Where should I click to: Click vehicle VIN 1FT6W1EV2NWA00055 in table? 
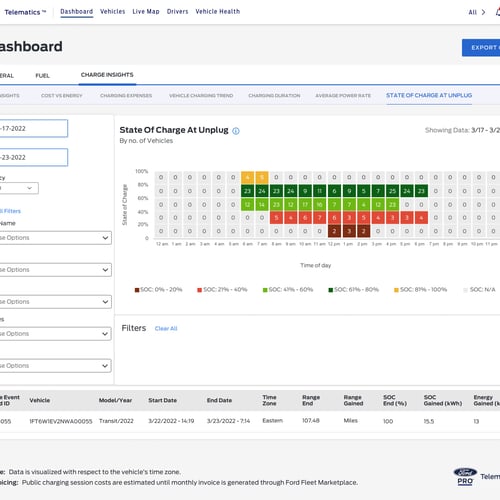pyautogui.click(x=61, y=421)
